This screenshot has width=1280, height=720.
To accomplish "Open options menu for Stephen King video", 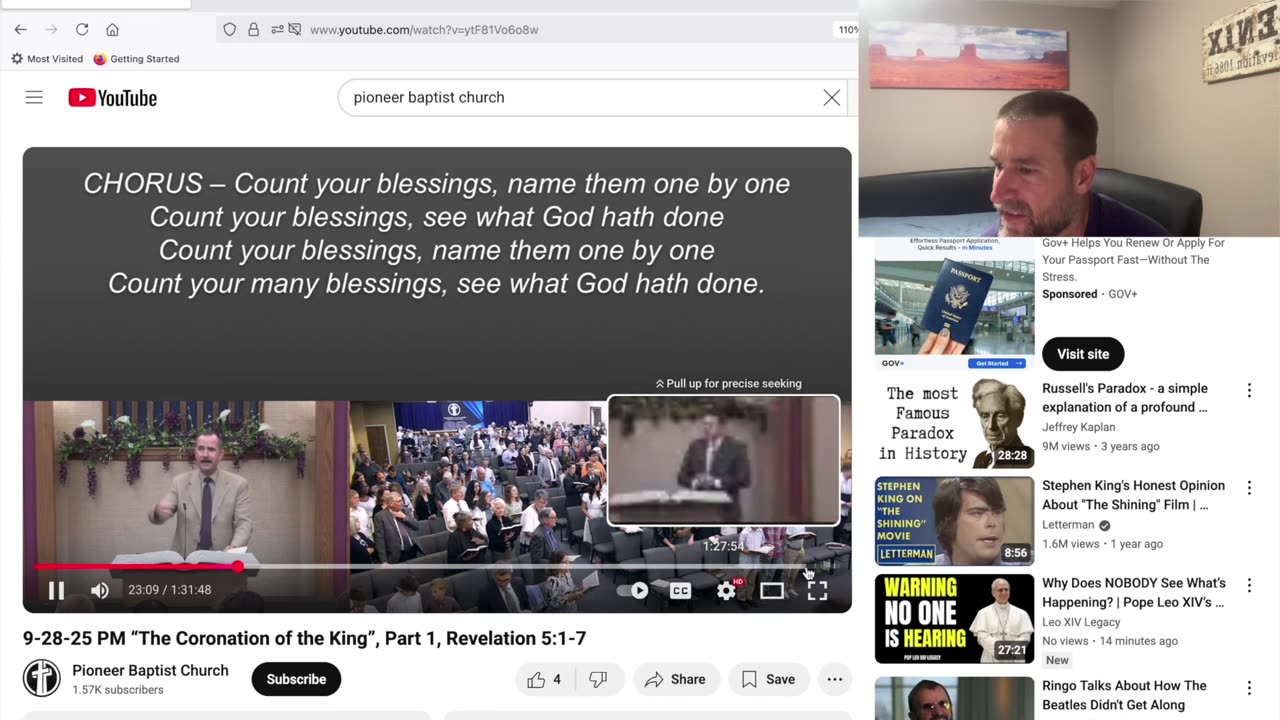I will pos(1249,487).
